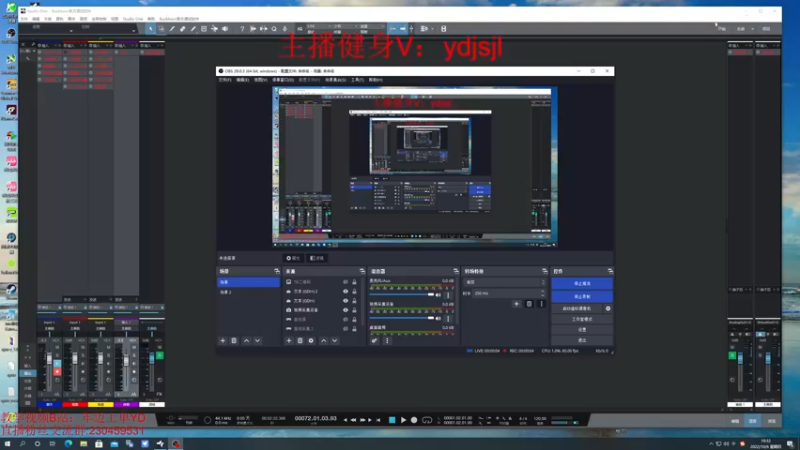Remove the selected source with trash icon

coord(300,340)
